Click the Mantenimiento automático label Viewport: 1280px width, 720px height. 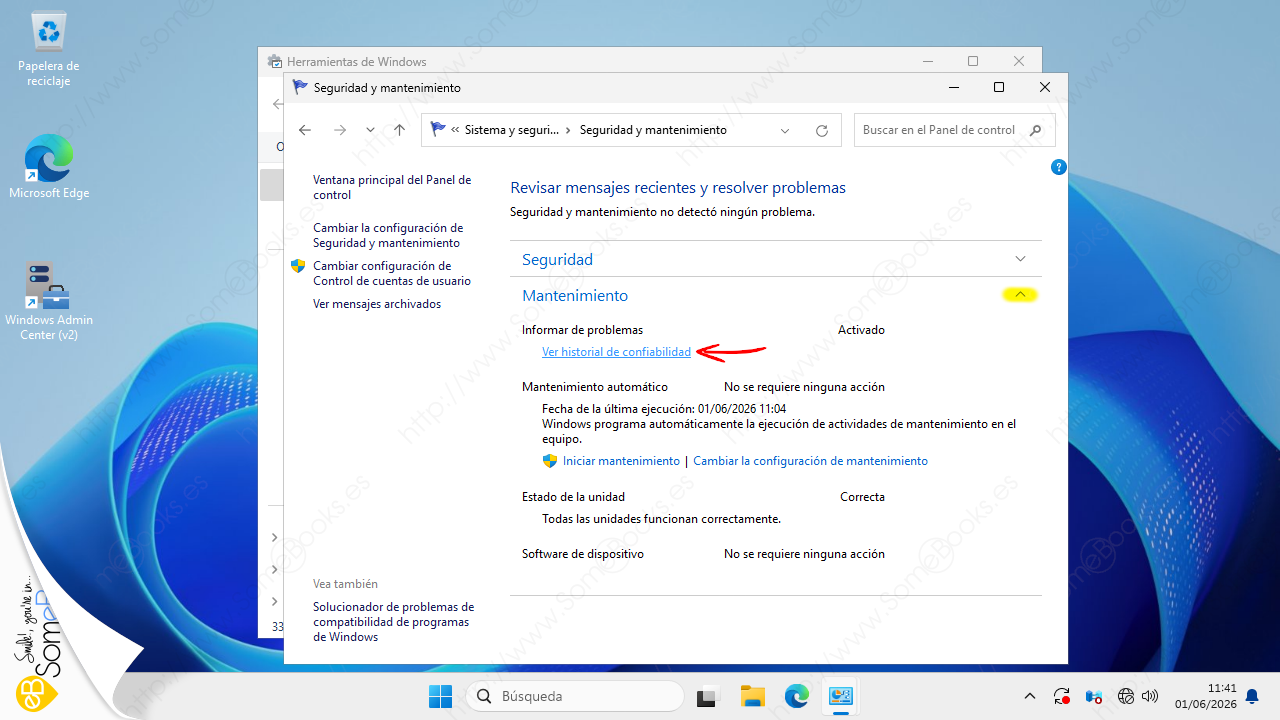(594, 387)
